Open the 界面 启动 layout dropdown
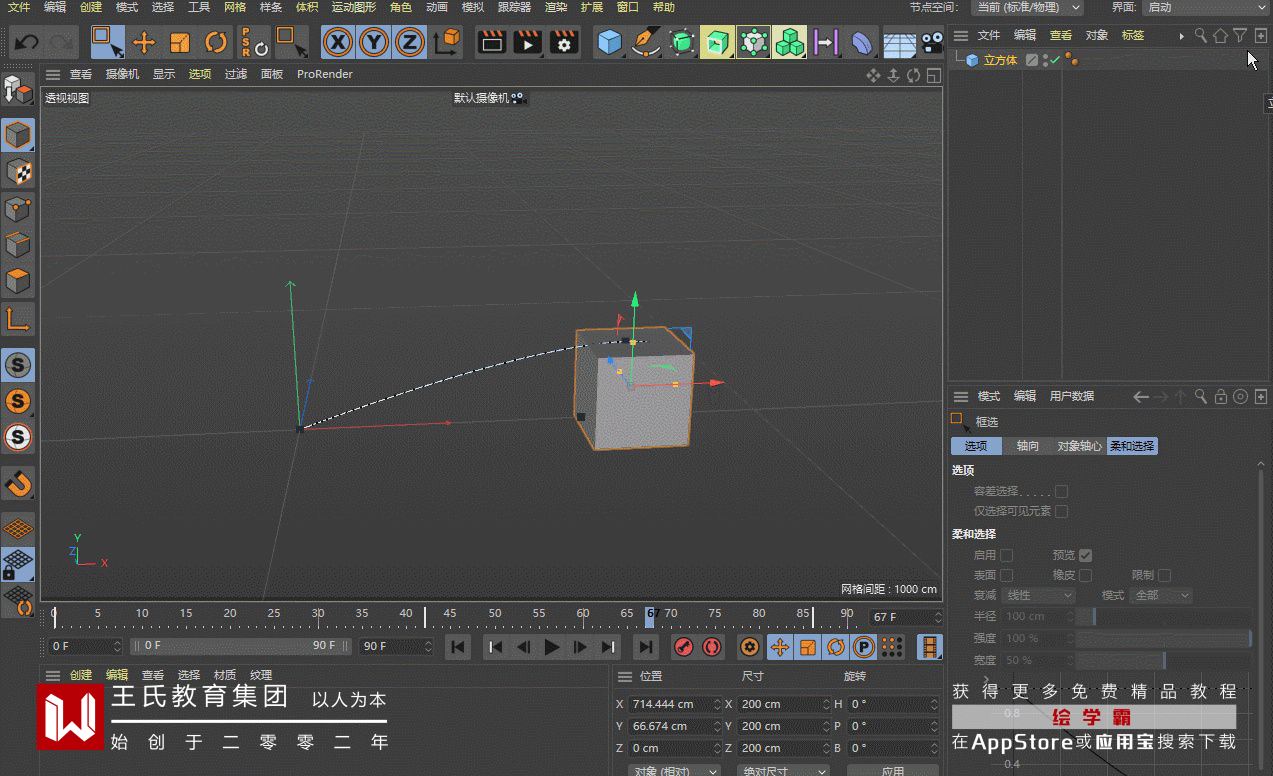This screenshot has height=776, width=1273. [1205, 7]
